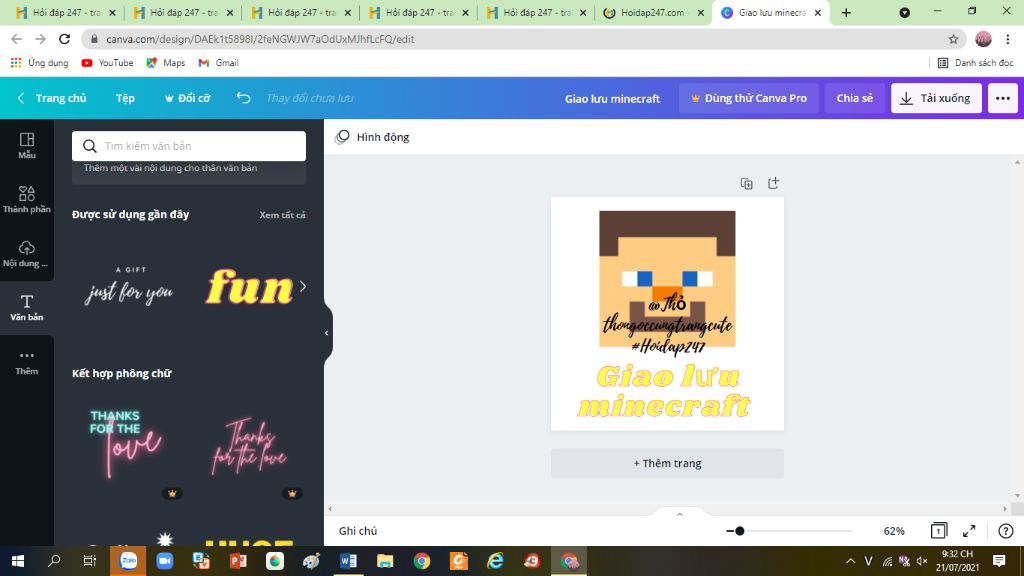Open the Nội dung uploads panel
This screenshot has height=576, width=1024.
coord(27,253)
